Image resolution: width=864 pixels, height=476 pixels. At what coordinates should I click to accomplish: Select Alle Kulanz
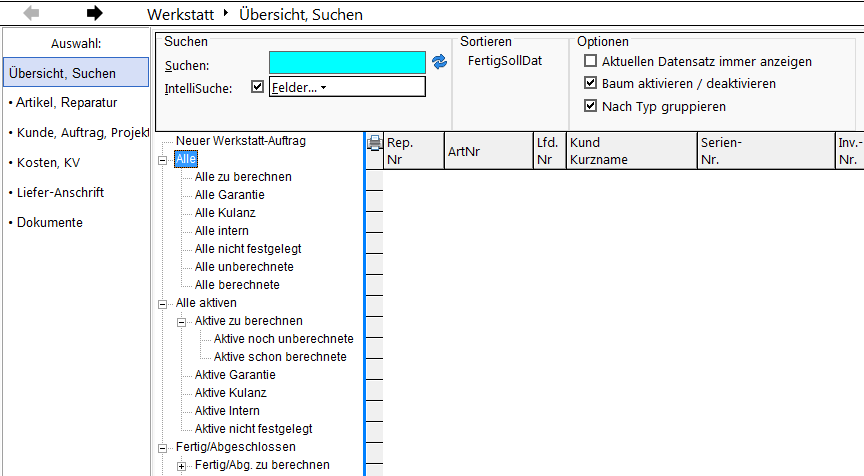(x=225, y=213)
